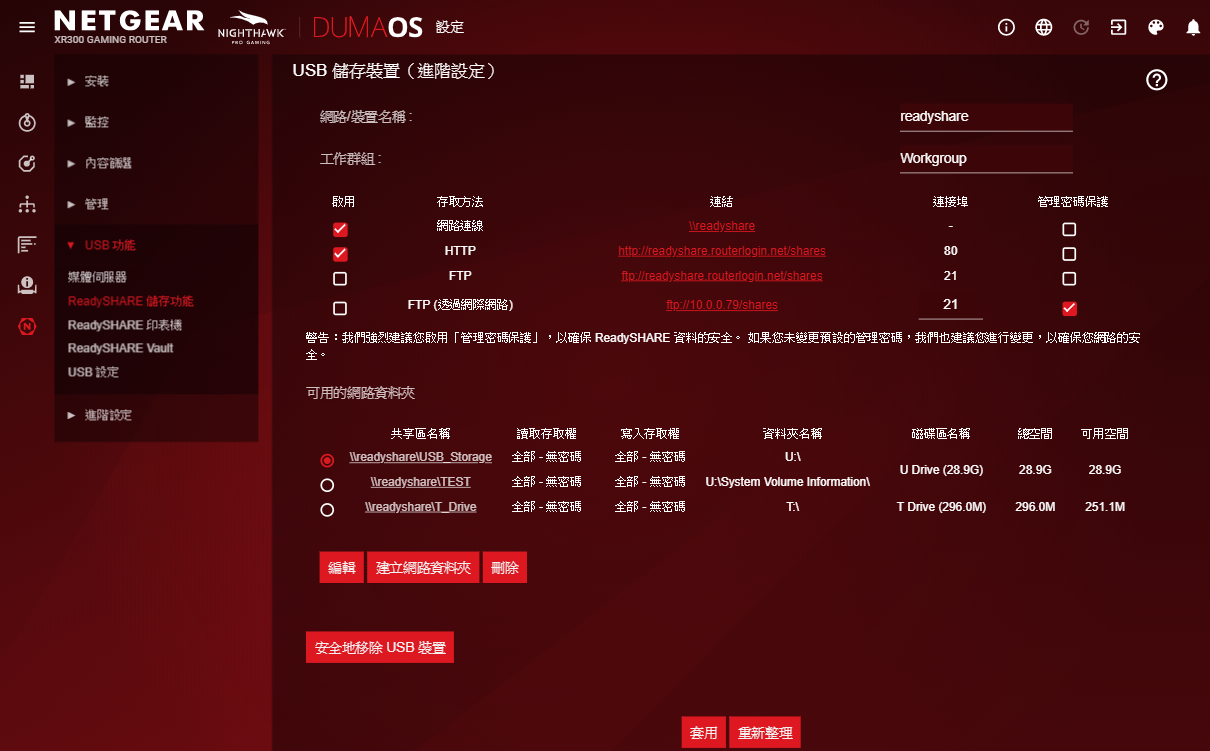Click the 編輯 button

click(x=342, y=567)
